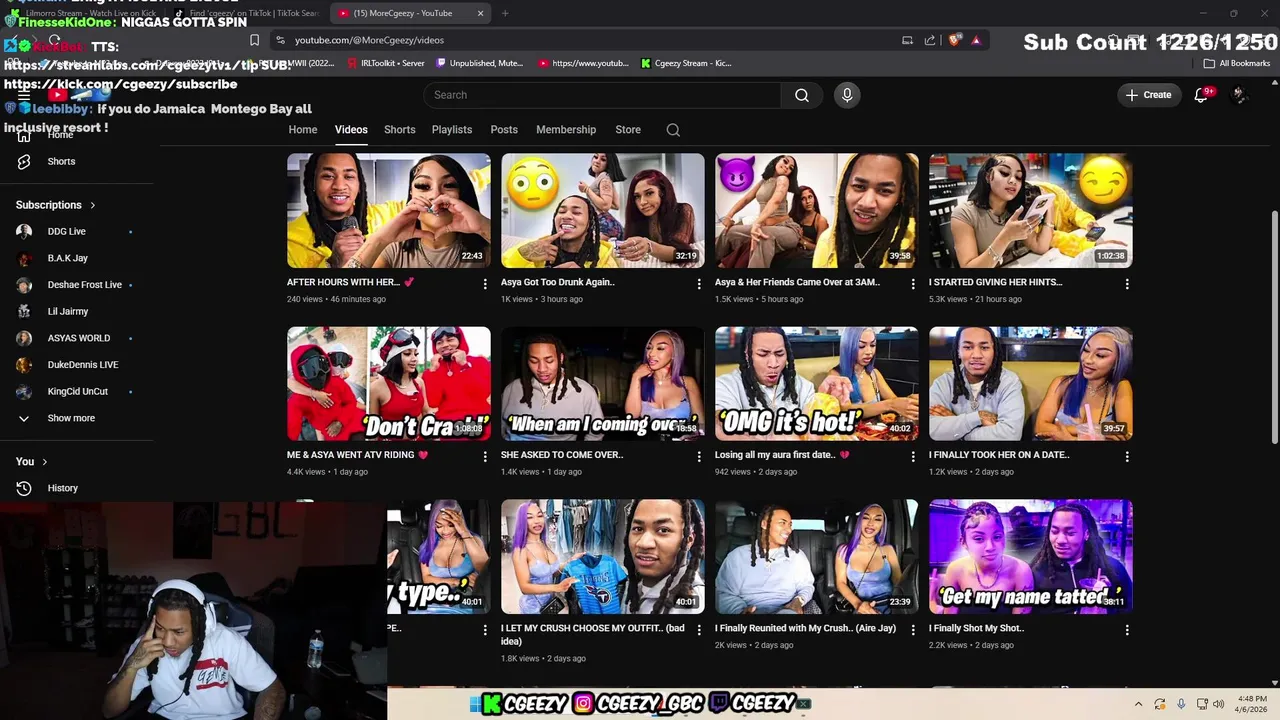Open 'Get my name tatted' video thumbnail

(1031, 556)
